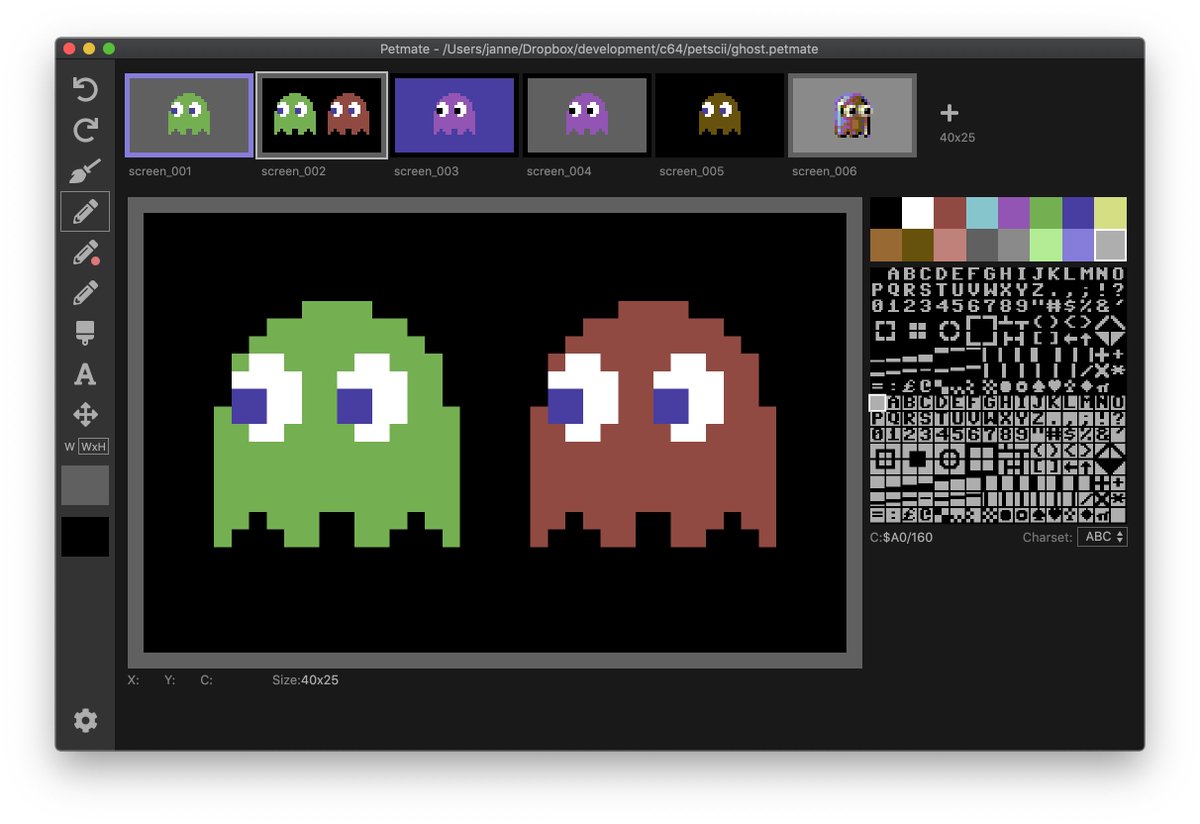Pick dark blue from the palette top row
1200x824 pixels.
coord(1078,213)
